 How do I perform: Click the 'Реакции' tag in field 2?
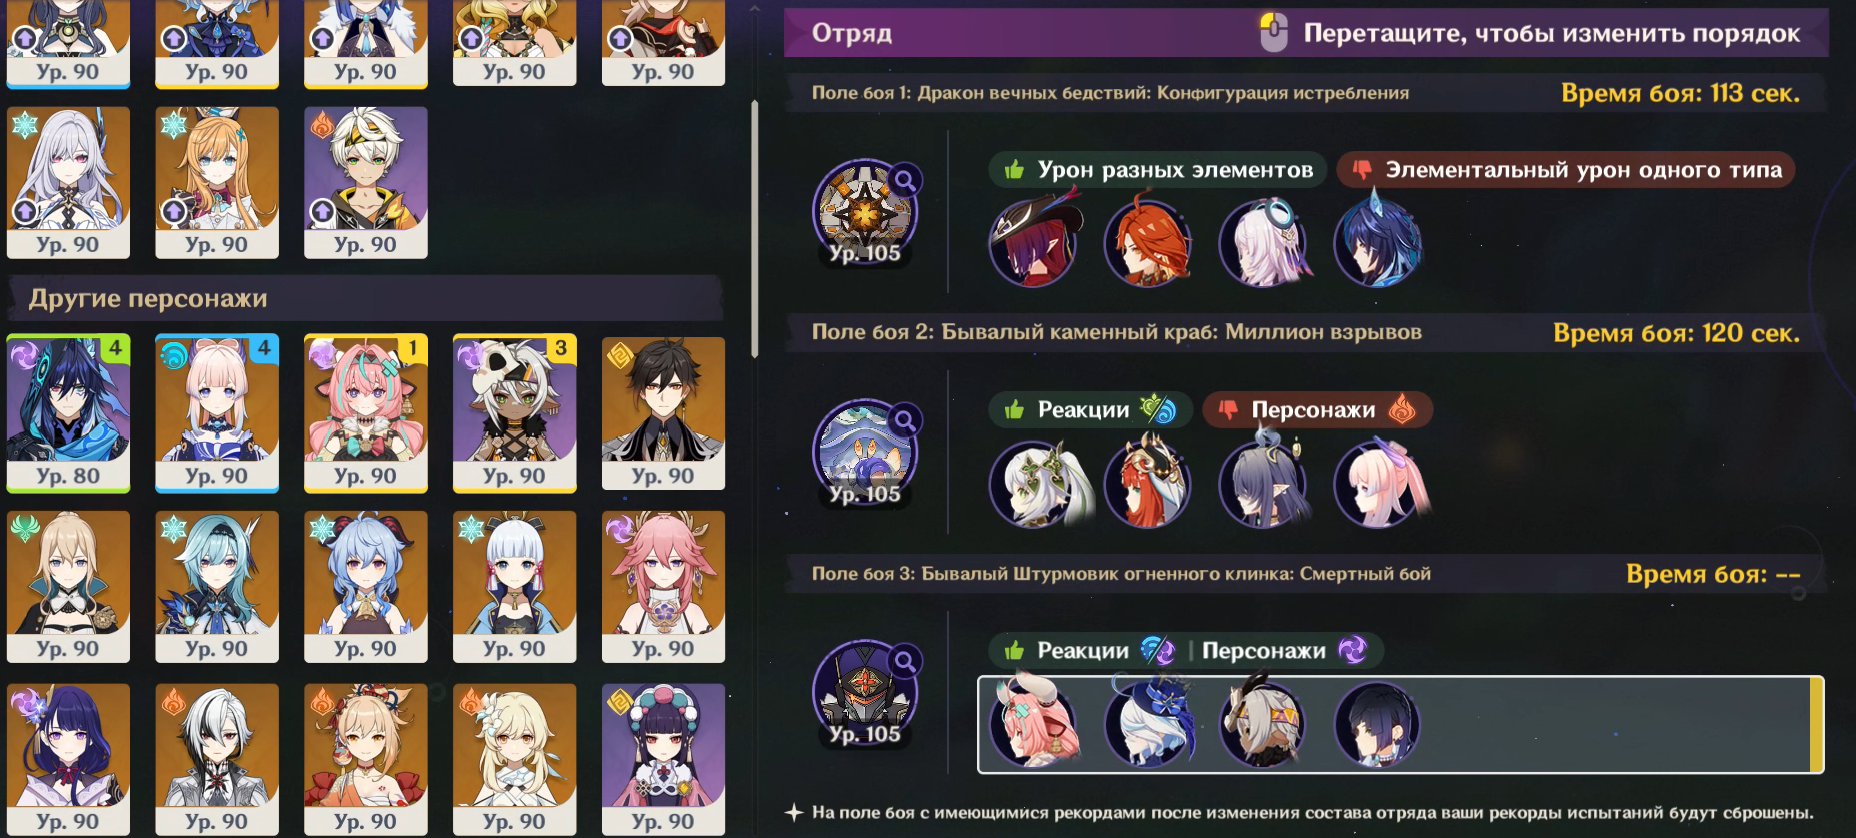(x=1090, y=410)
